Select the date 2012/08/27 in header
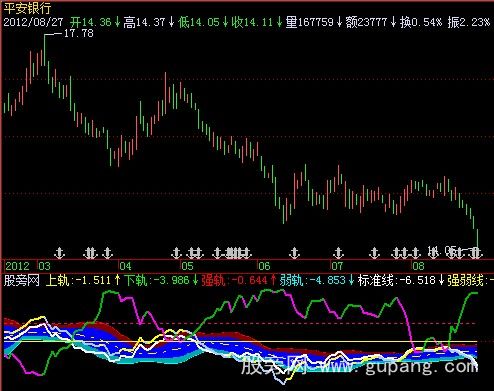 point(33,22)
